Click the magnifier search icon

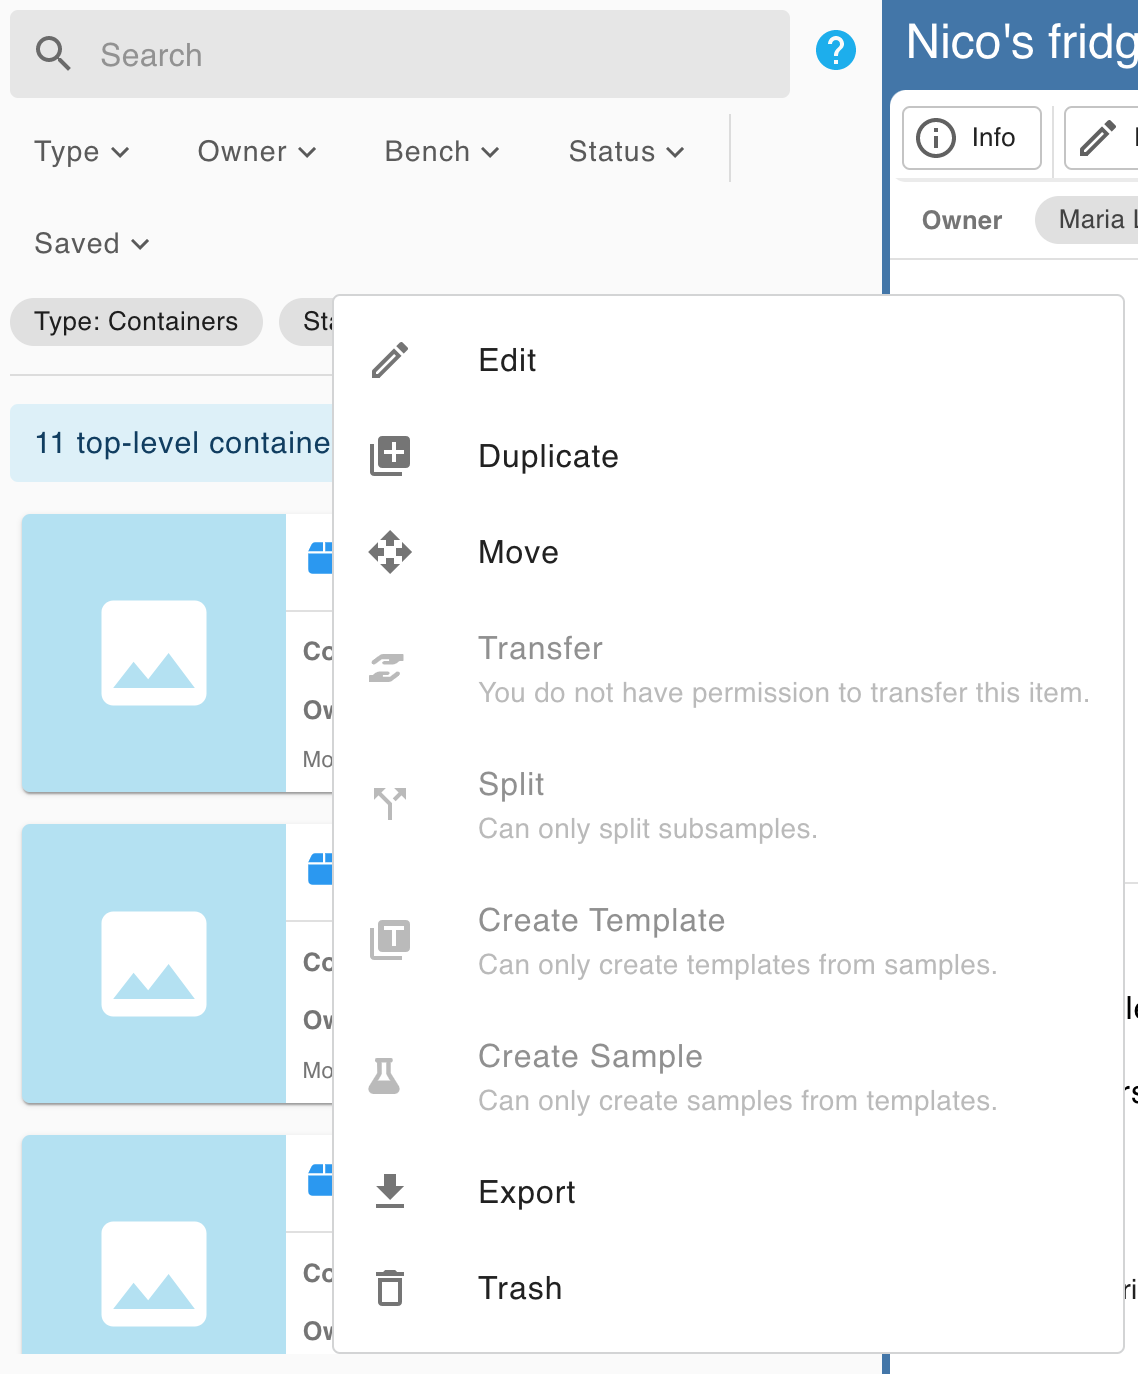53,54
